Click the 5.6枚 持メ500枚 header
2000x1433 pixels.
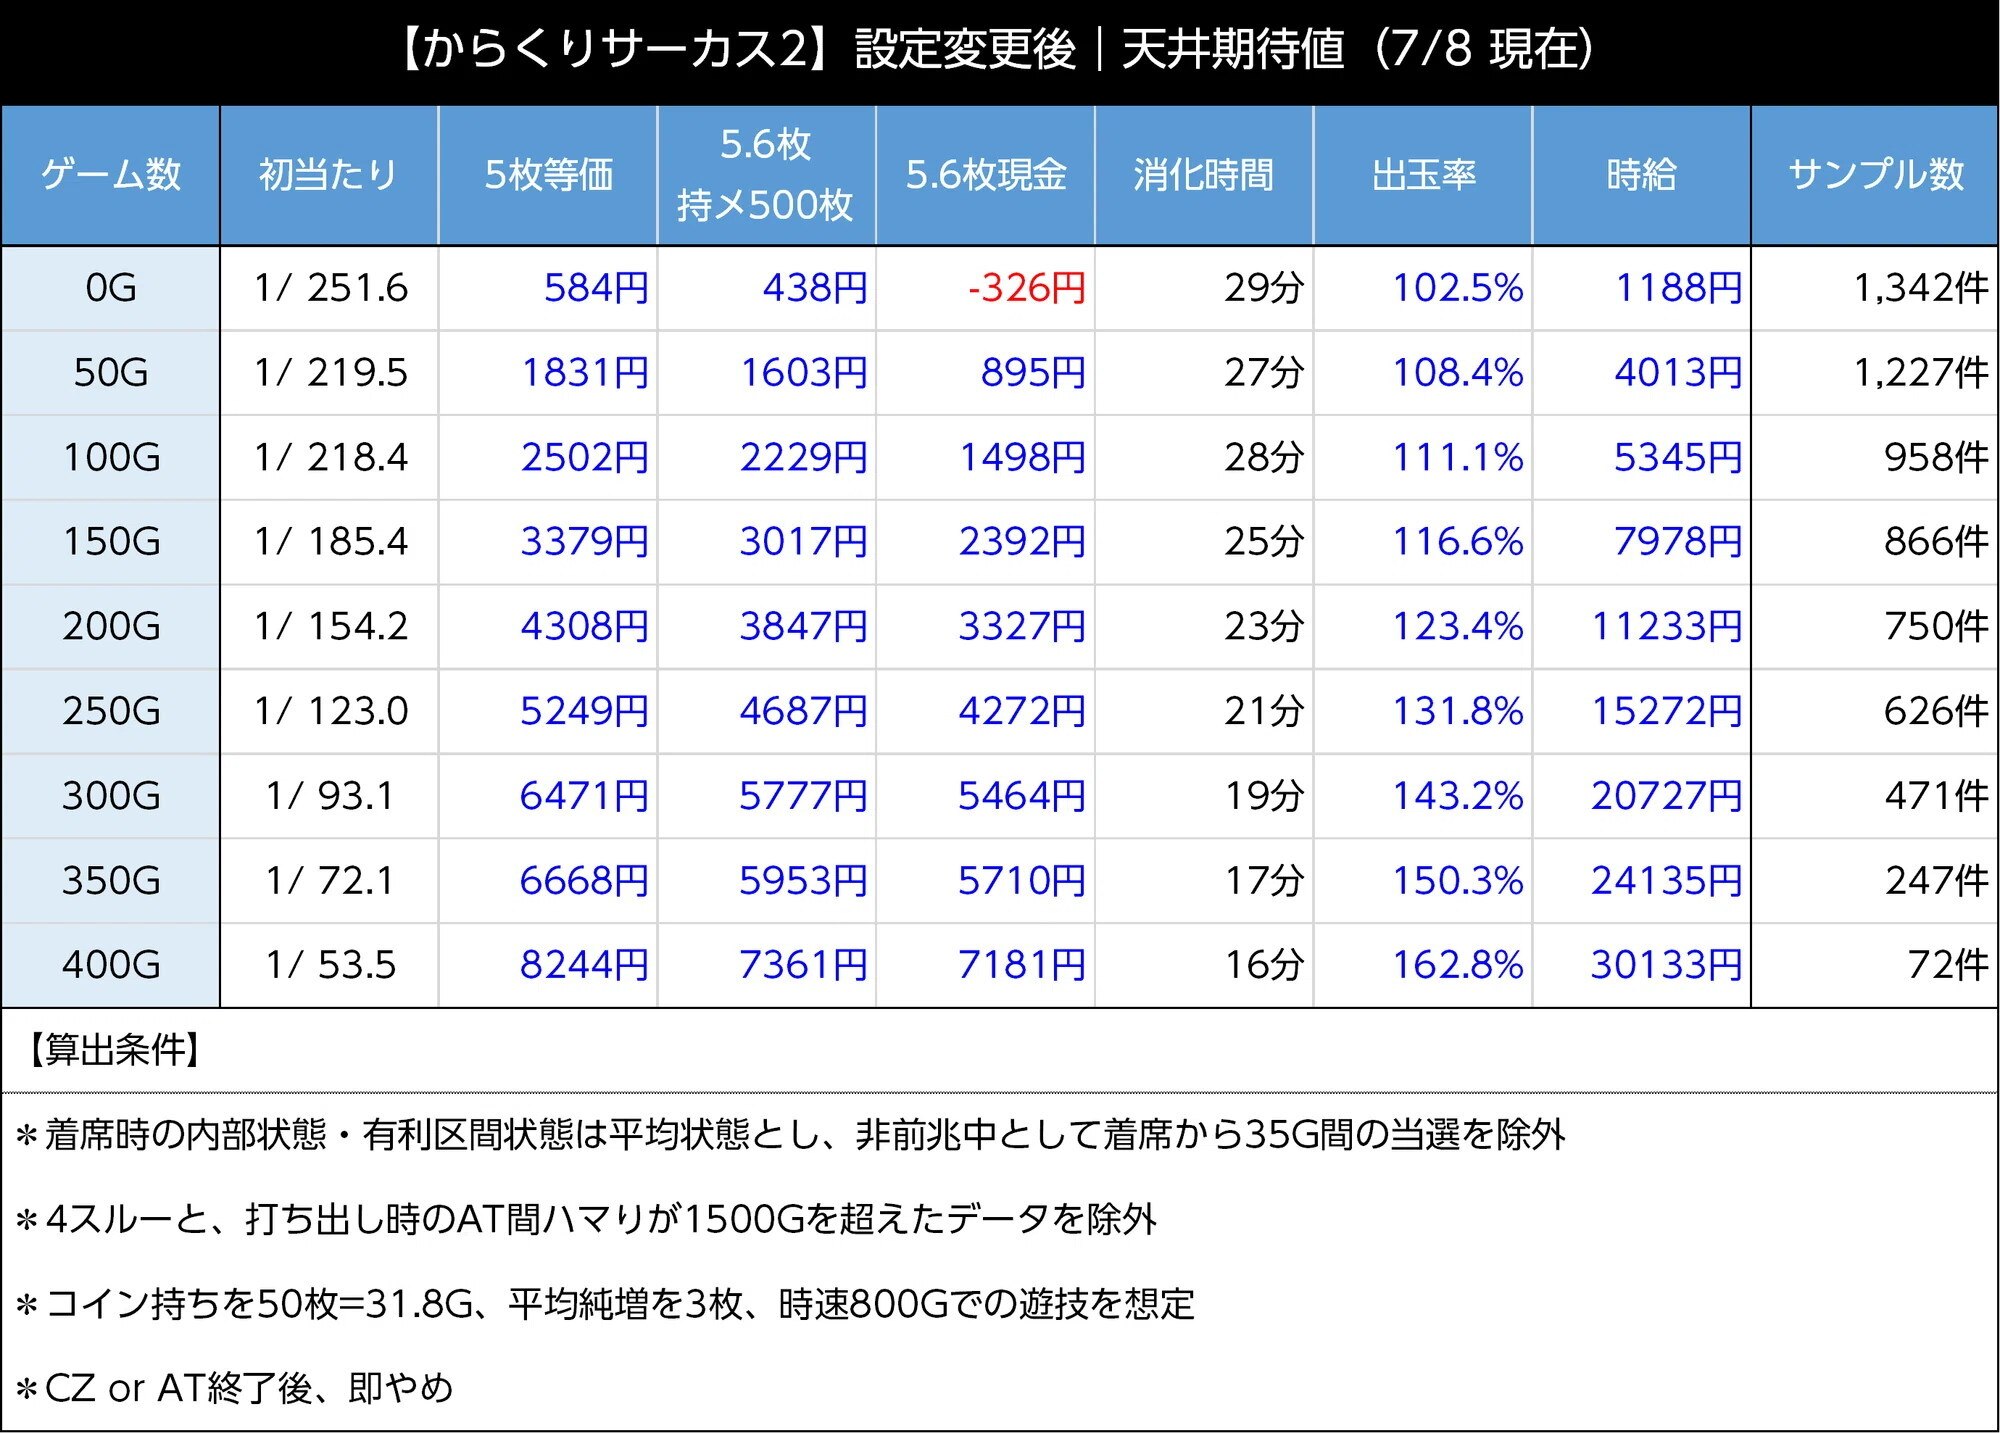click(766, 175)
